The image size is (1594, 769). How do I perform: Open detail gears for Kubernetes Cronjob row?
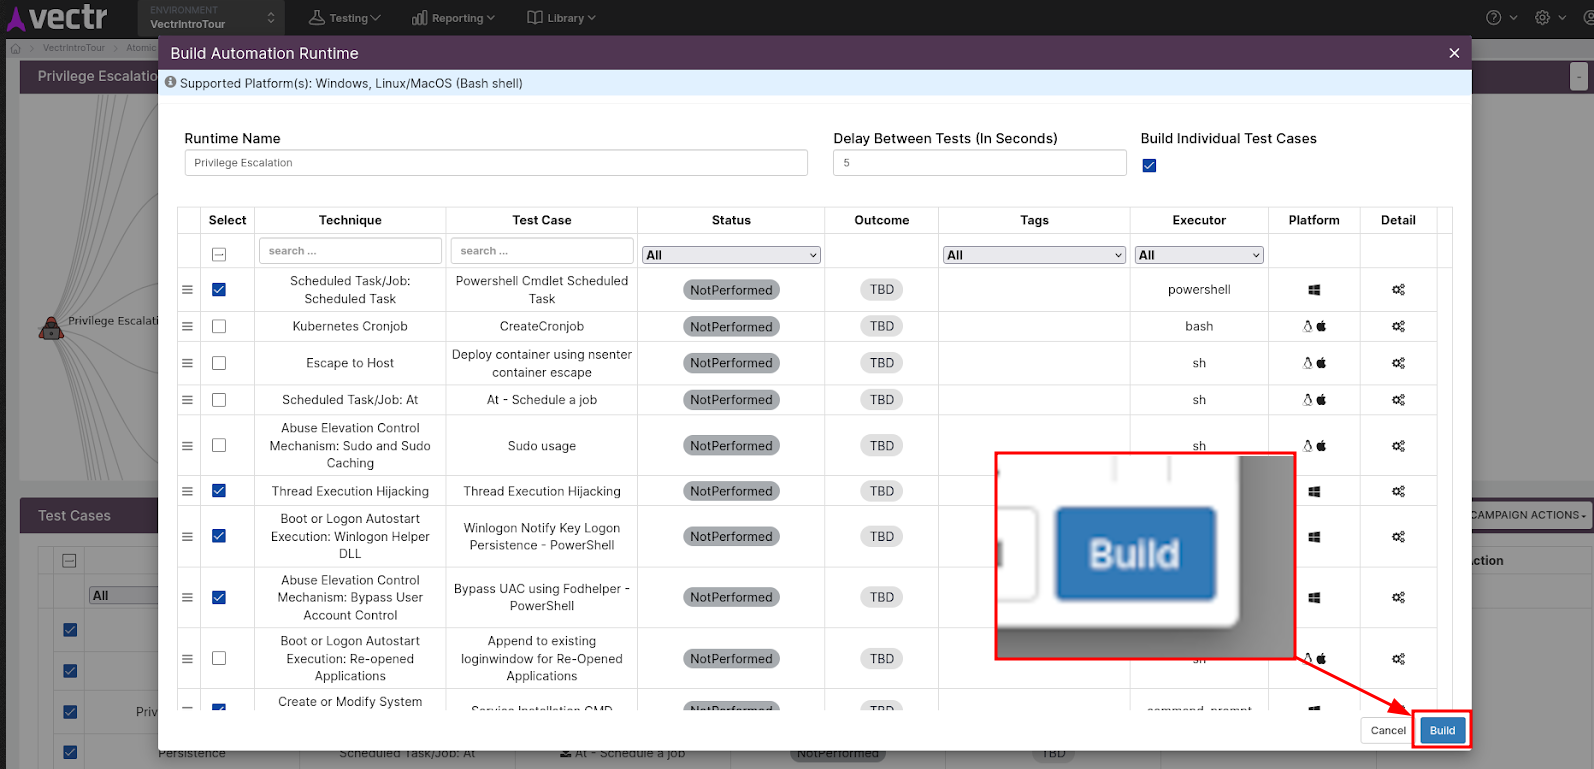pos(1398,326)
